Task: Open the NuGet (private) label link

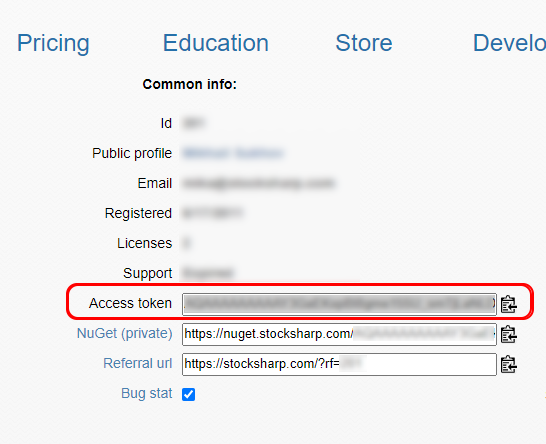Action: pos(125,334)
